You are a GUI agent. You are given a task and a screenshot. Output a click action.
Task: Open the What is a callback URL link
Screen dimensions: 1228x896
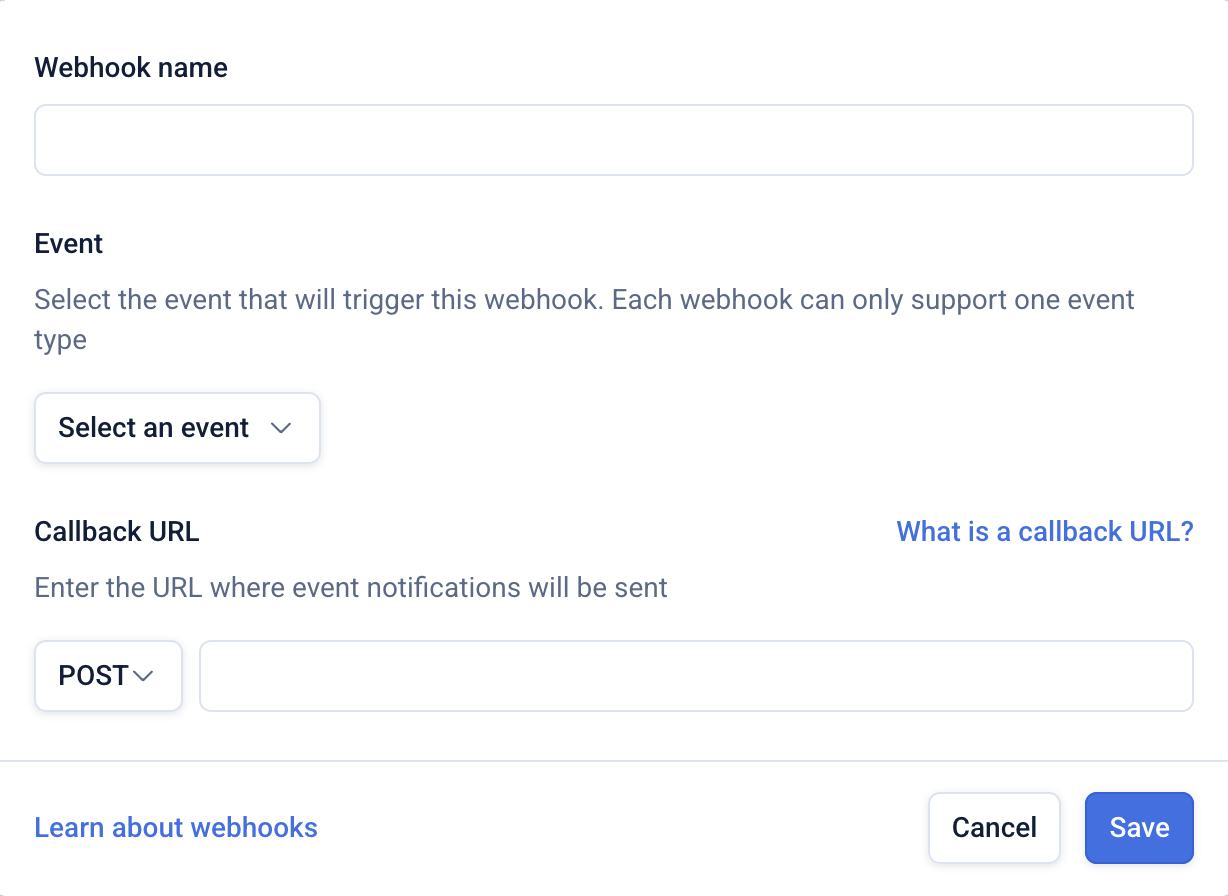click(1045, 531)
